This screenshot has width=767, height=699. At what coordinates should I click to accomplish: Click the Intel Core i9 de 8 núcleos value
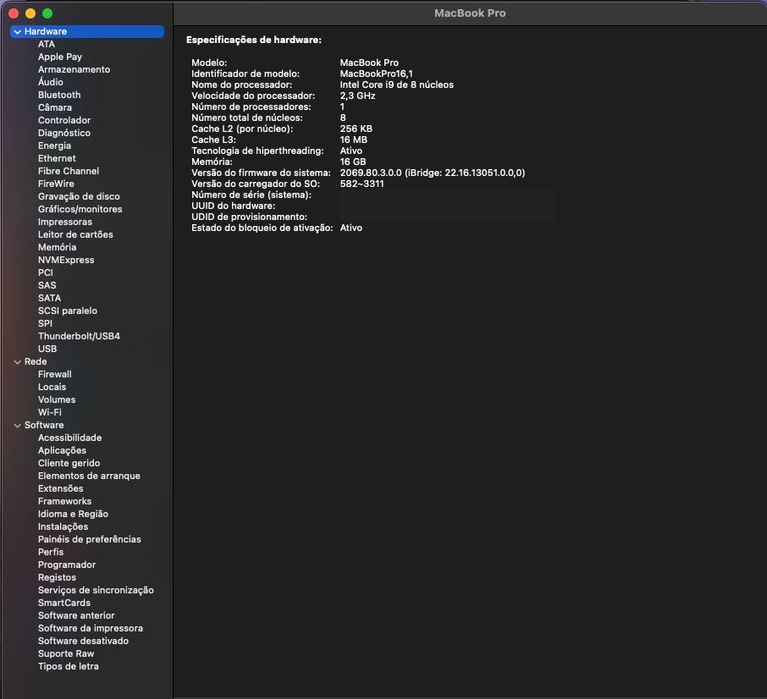(x=397, y=85)
